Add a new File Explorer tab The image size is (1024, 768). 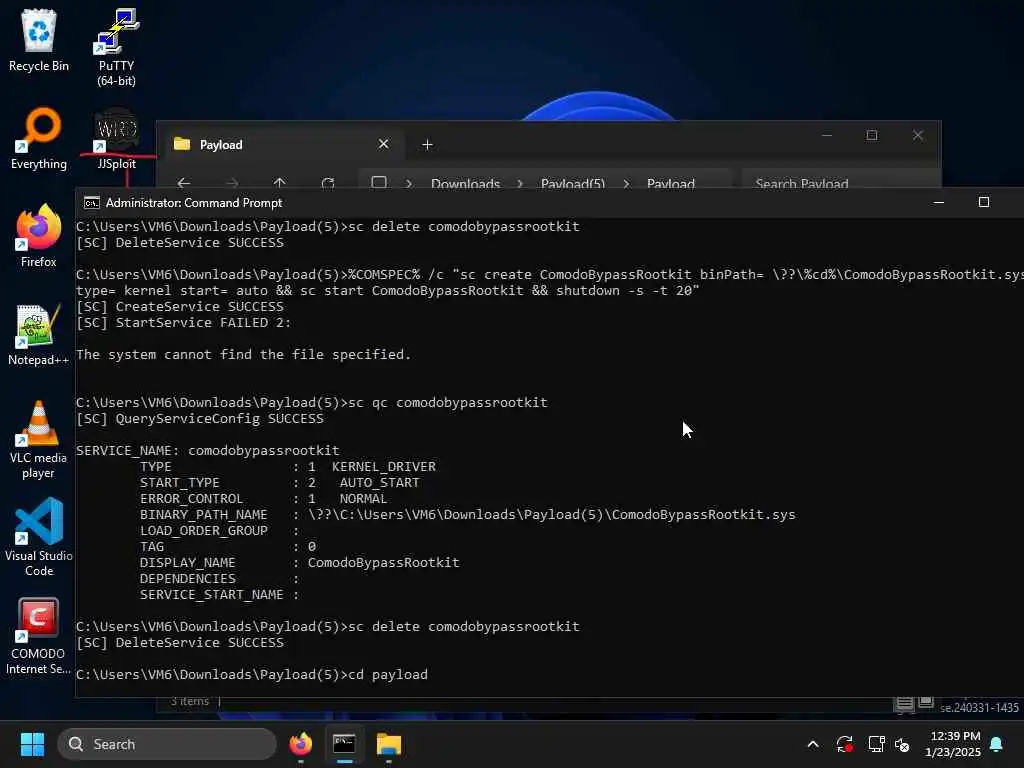pos(427,144)
